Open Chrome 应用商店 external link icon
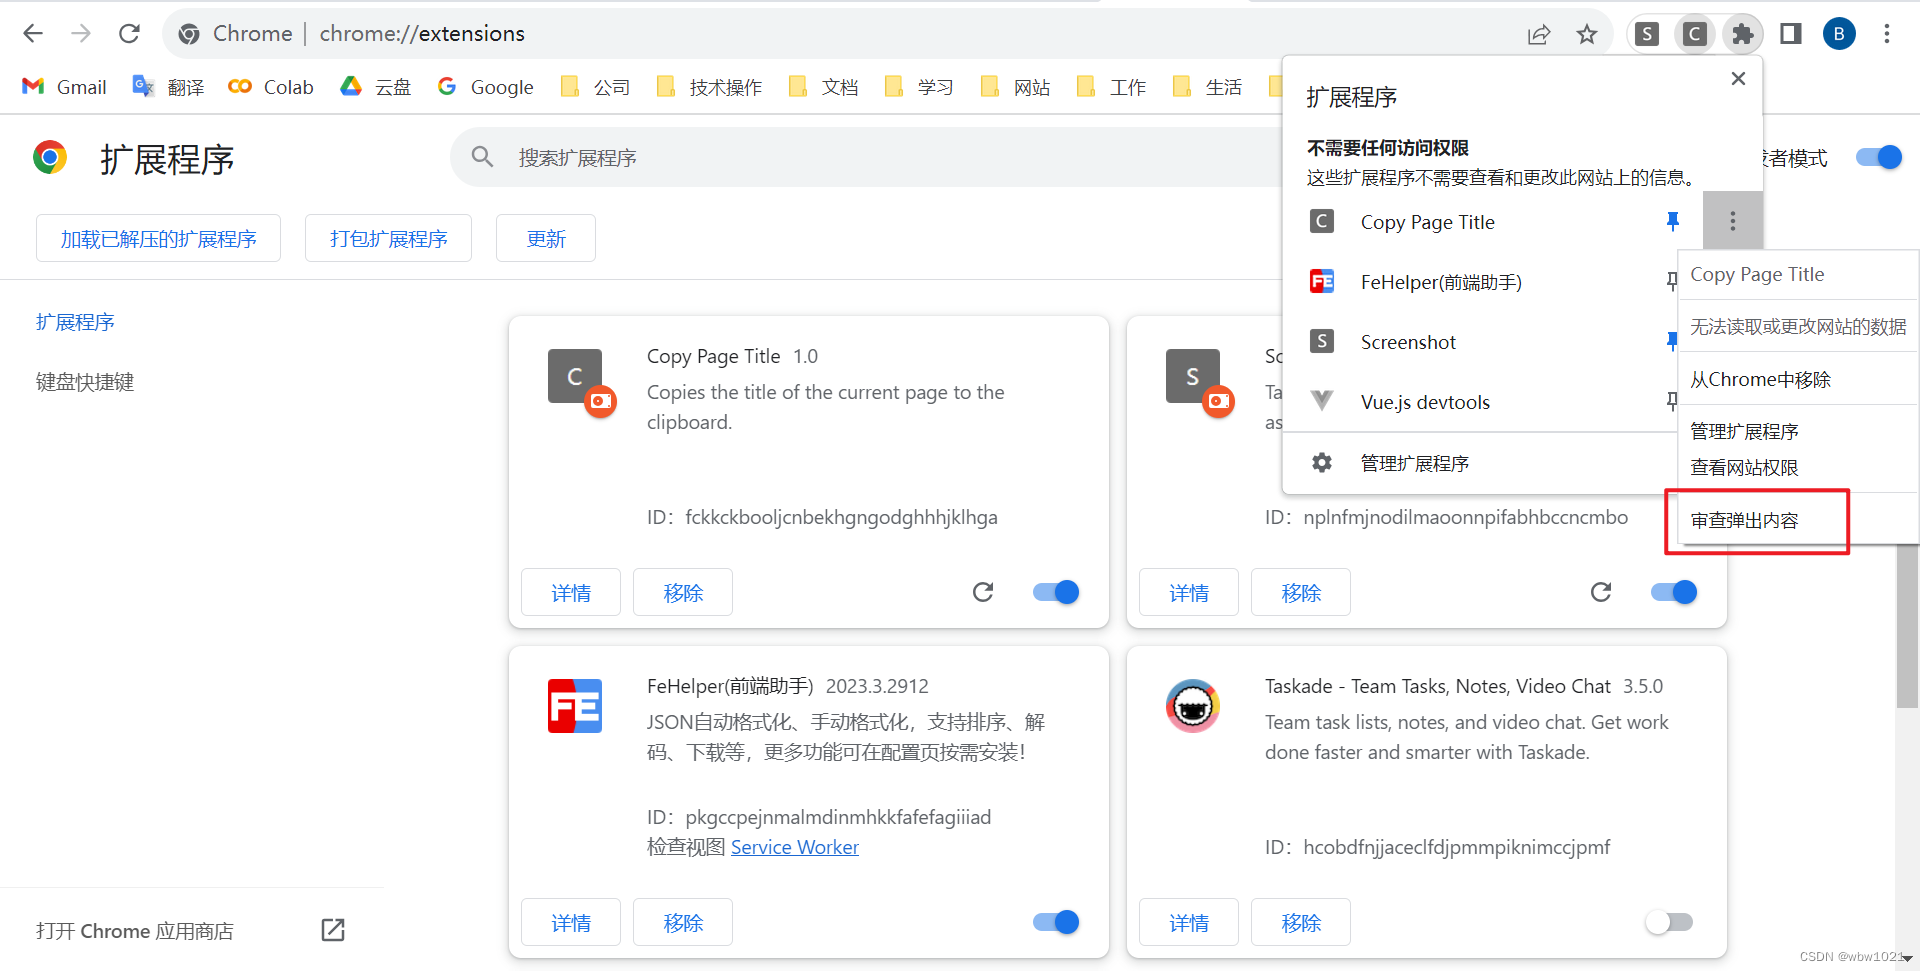Screen dimensions: 1920x971 [x=333, y=930]
